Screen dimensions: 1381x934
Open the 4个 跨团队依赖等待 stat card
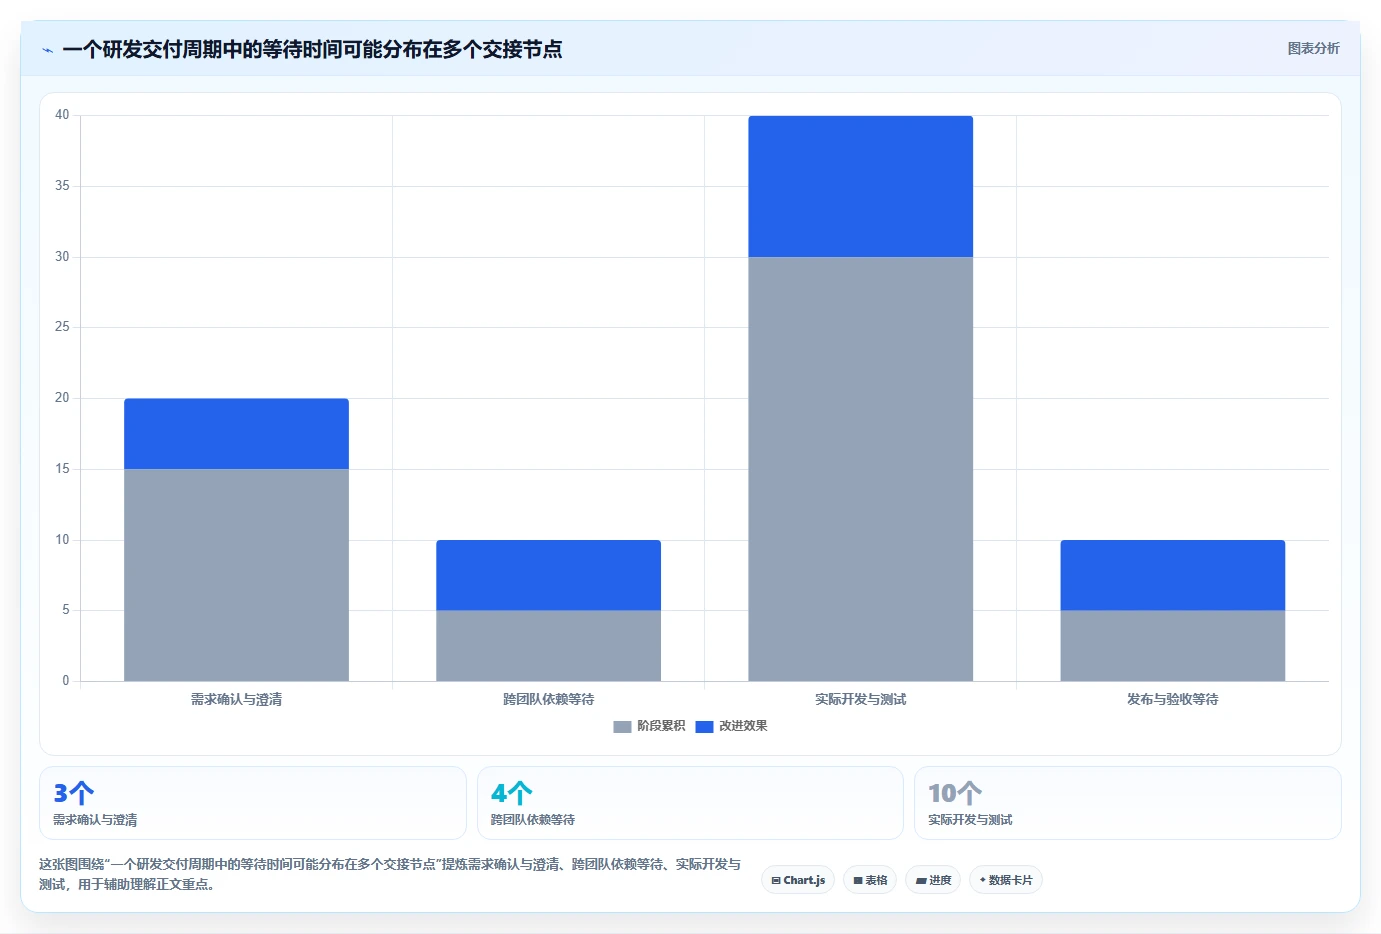coord(690,803)
